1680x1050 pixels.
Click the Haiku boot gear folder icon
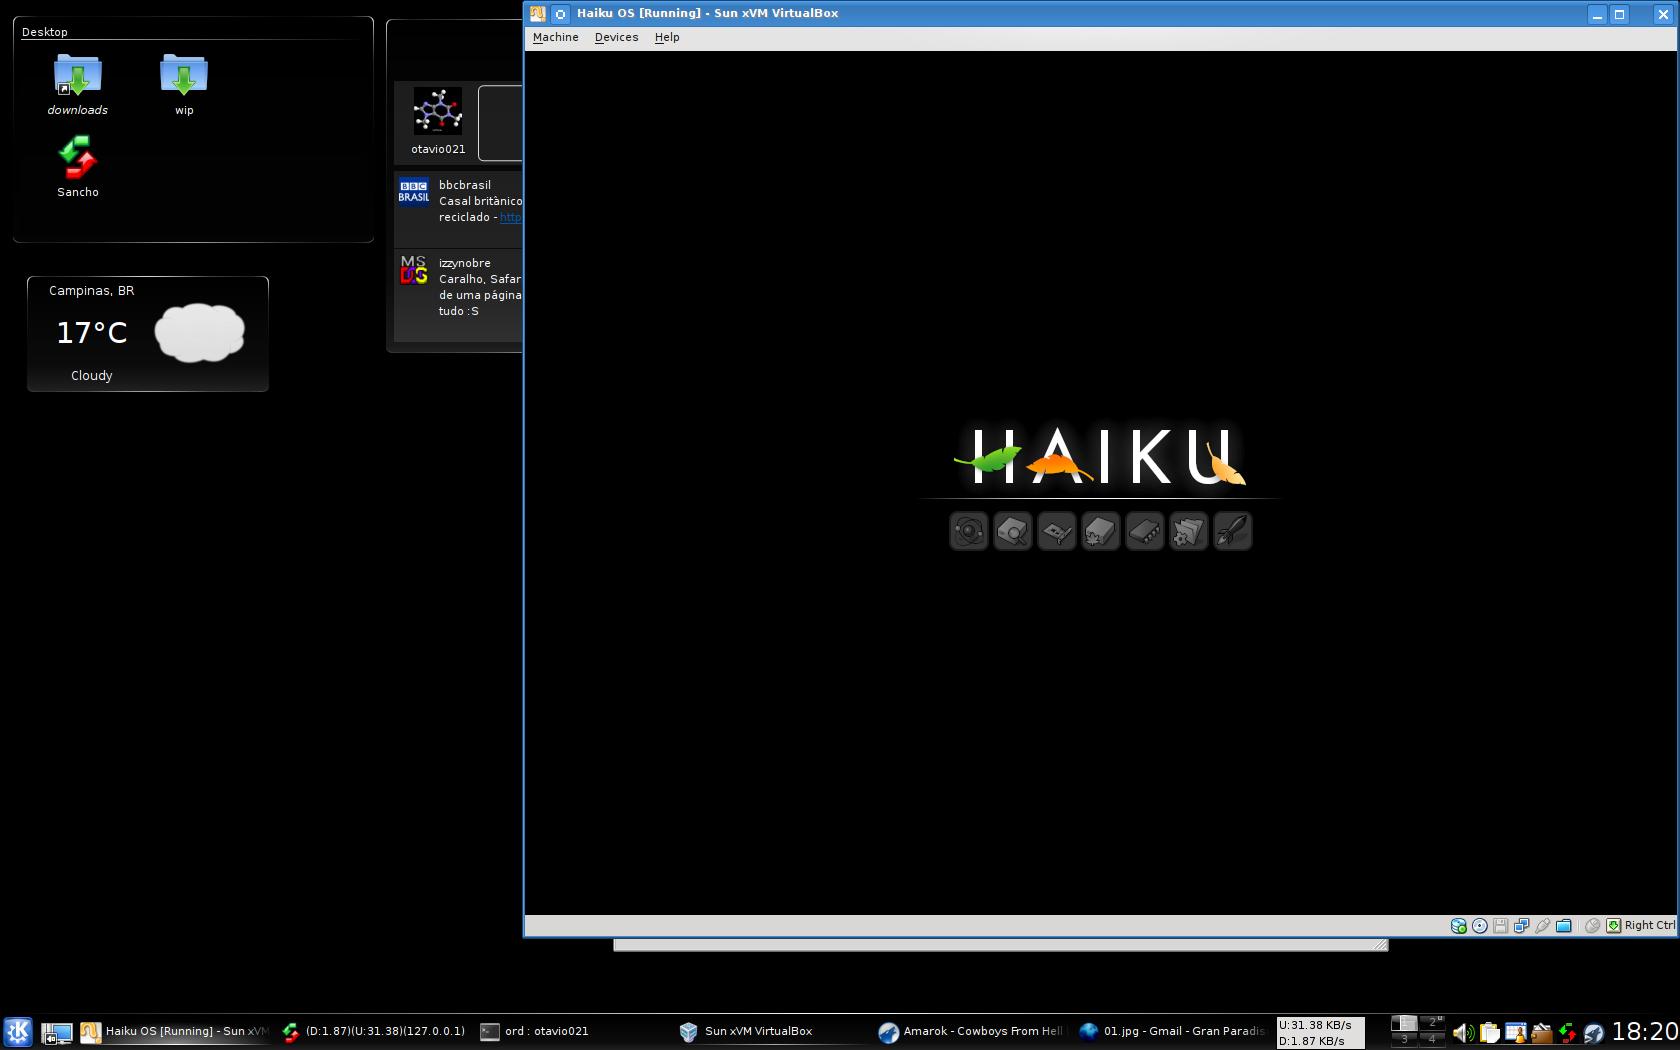[1189, 531]
